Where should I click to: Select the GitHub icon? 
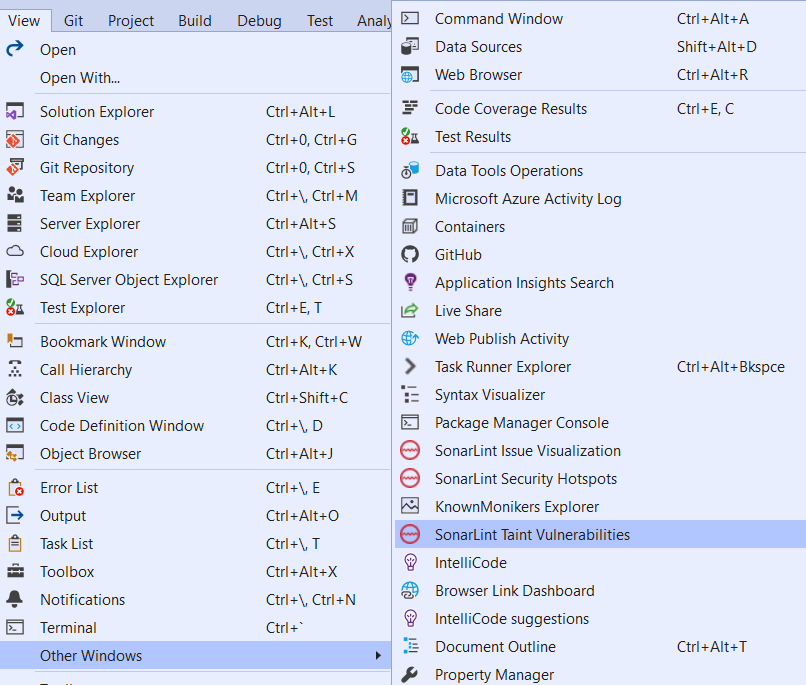pos(410,254)
